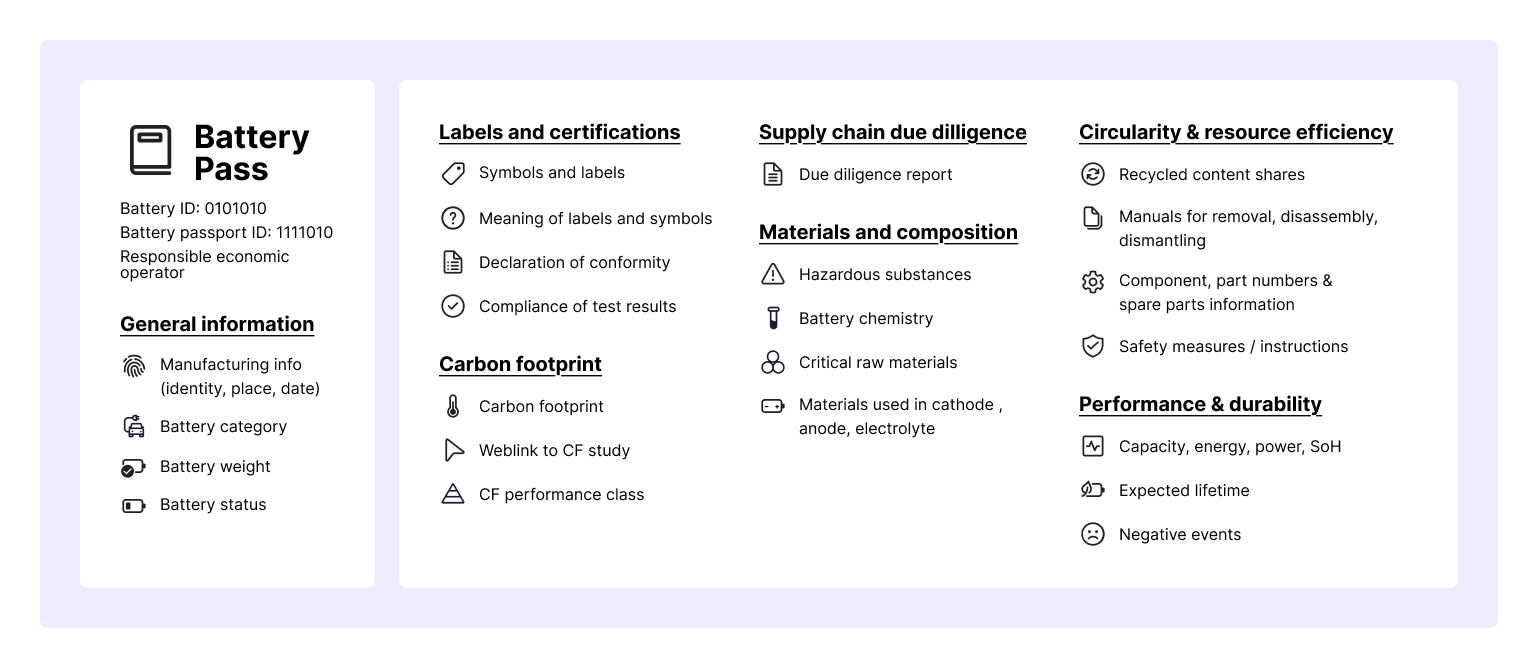Image resolution: width=1538 pixels, height=668 pixels.
Task: Click the molecule icon for Critical raw materials
Action: click(x=773, y=362)
